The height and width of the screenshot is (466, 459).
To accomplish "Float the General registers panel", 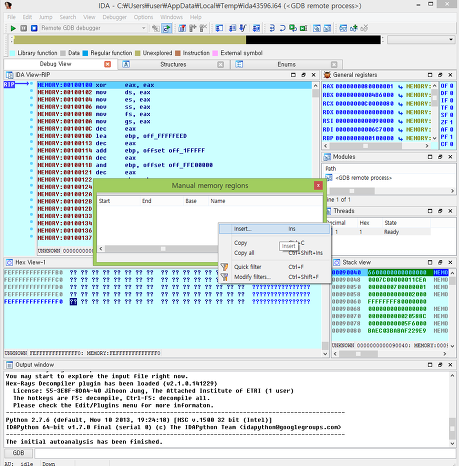I will pyautogui.click(x=440, y=75).
